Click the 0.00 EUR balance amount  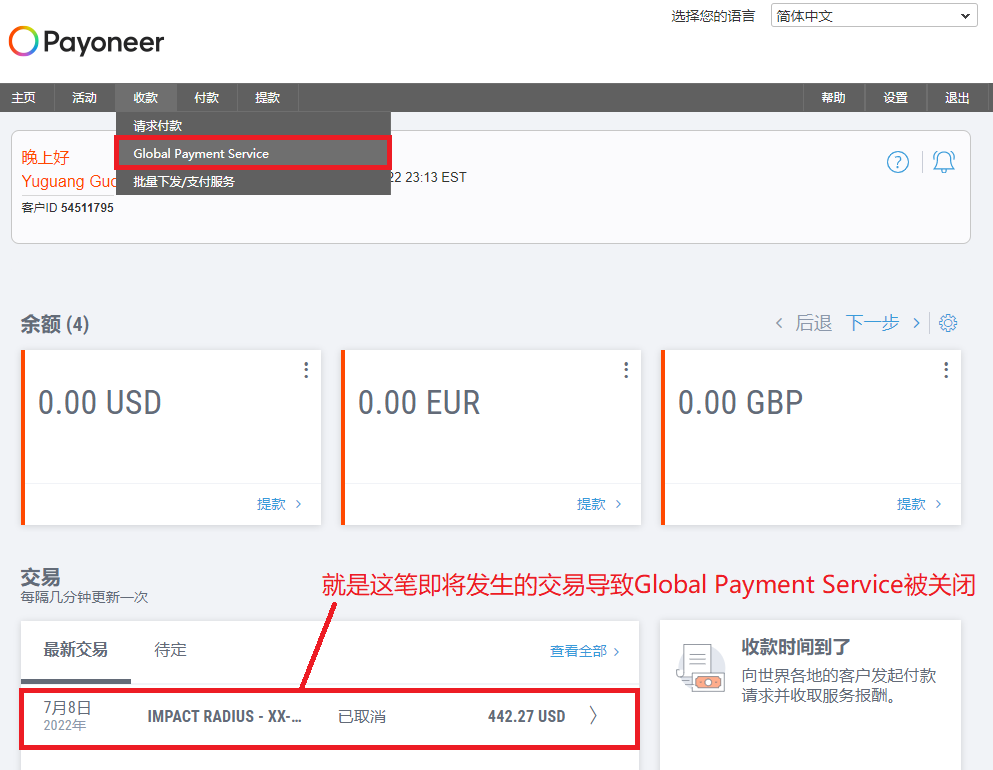click(x=419, y=403)
